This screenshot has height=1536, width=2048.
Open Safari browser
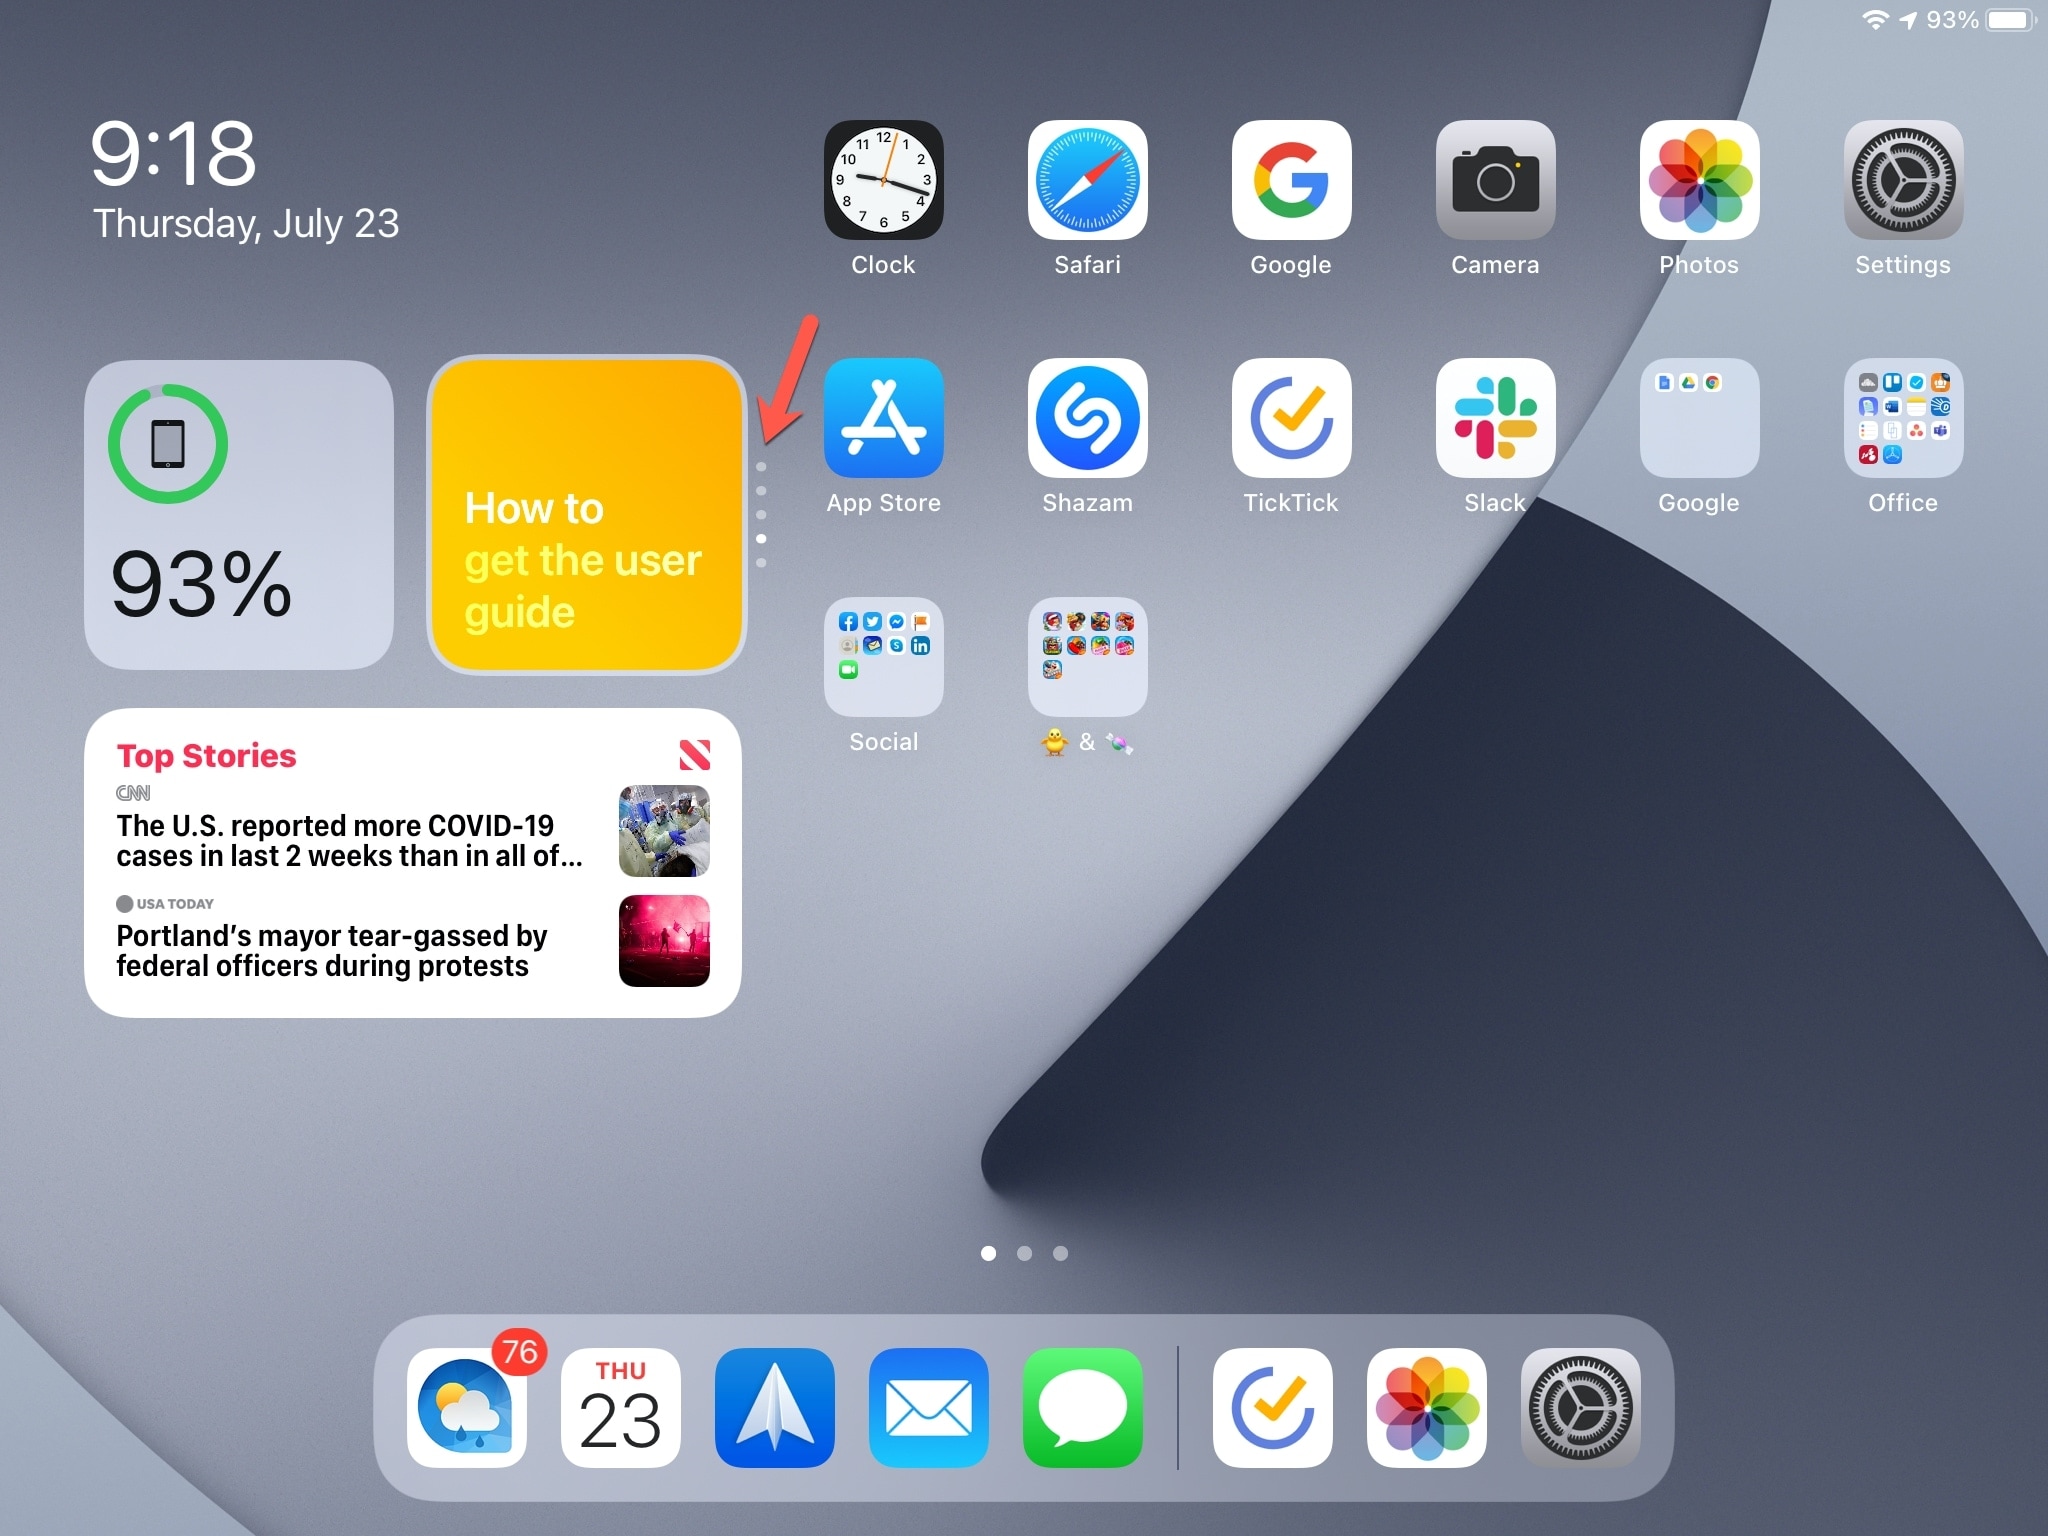pyautogui.click(x=1087, y=182)
